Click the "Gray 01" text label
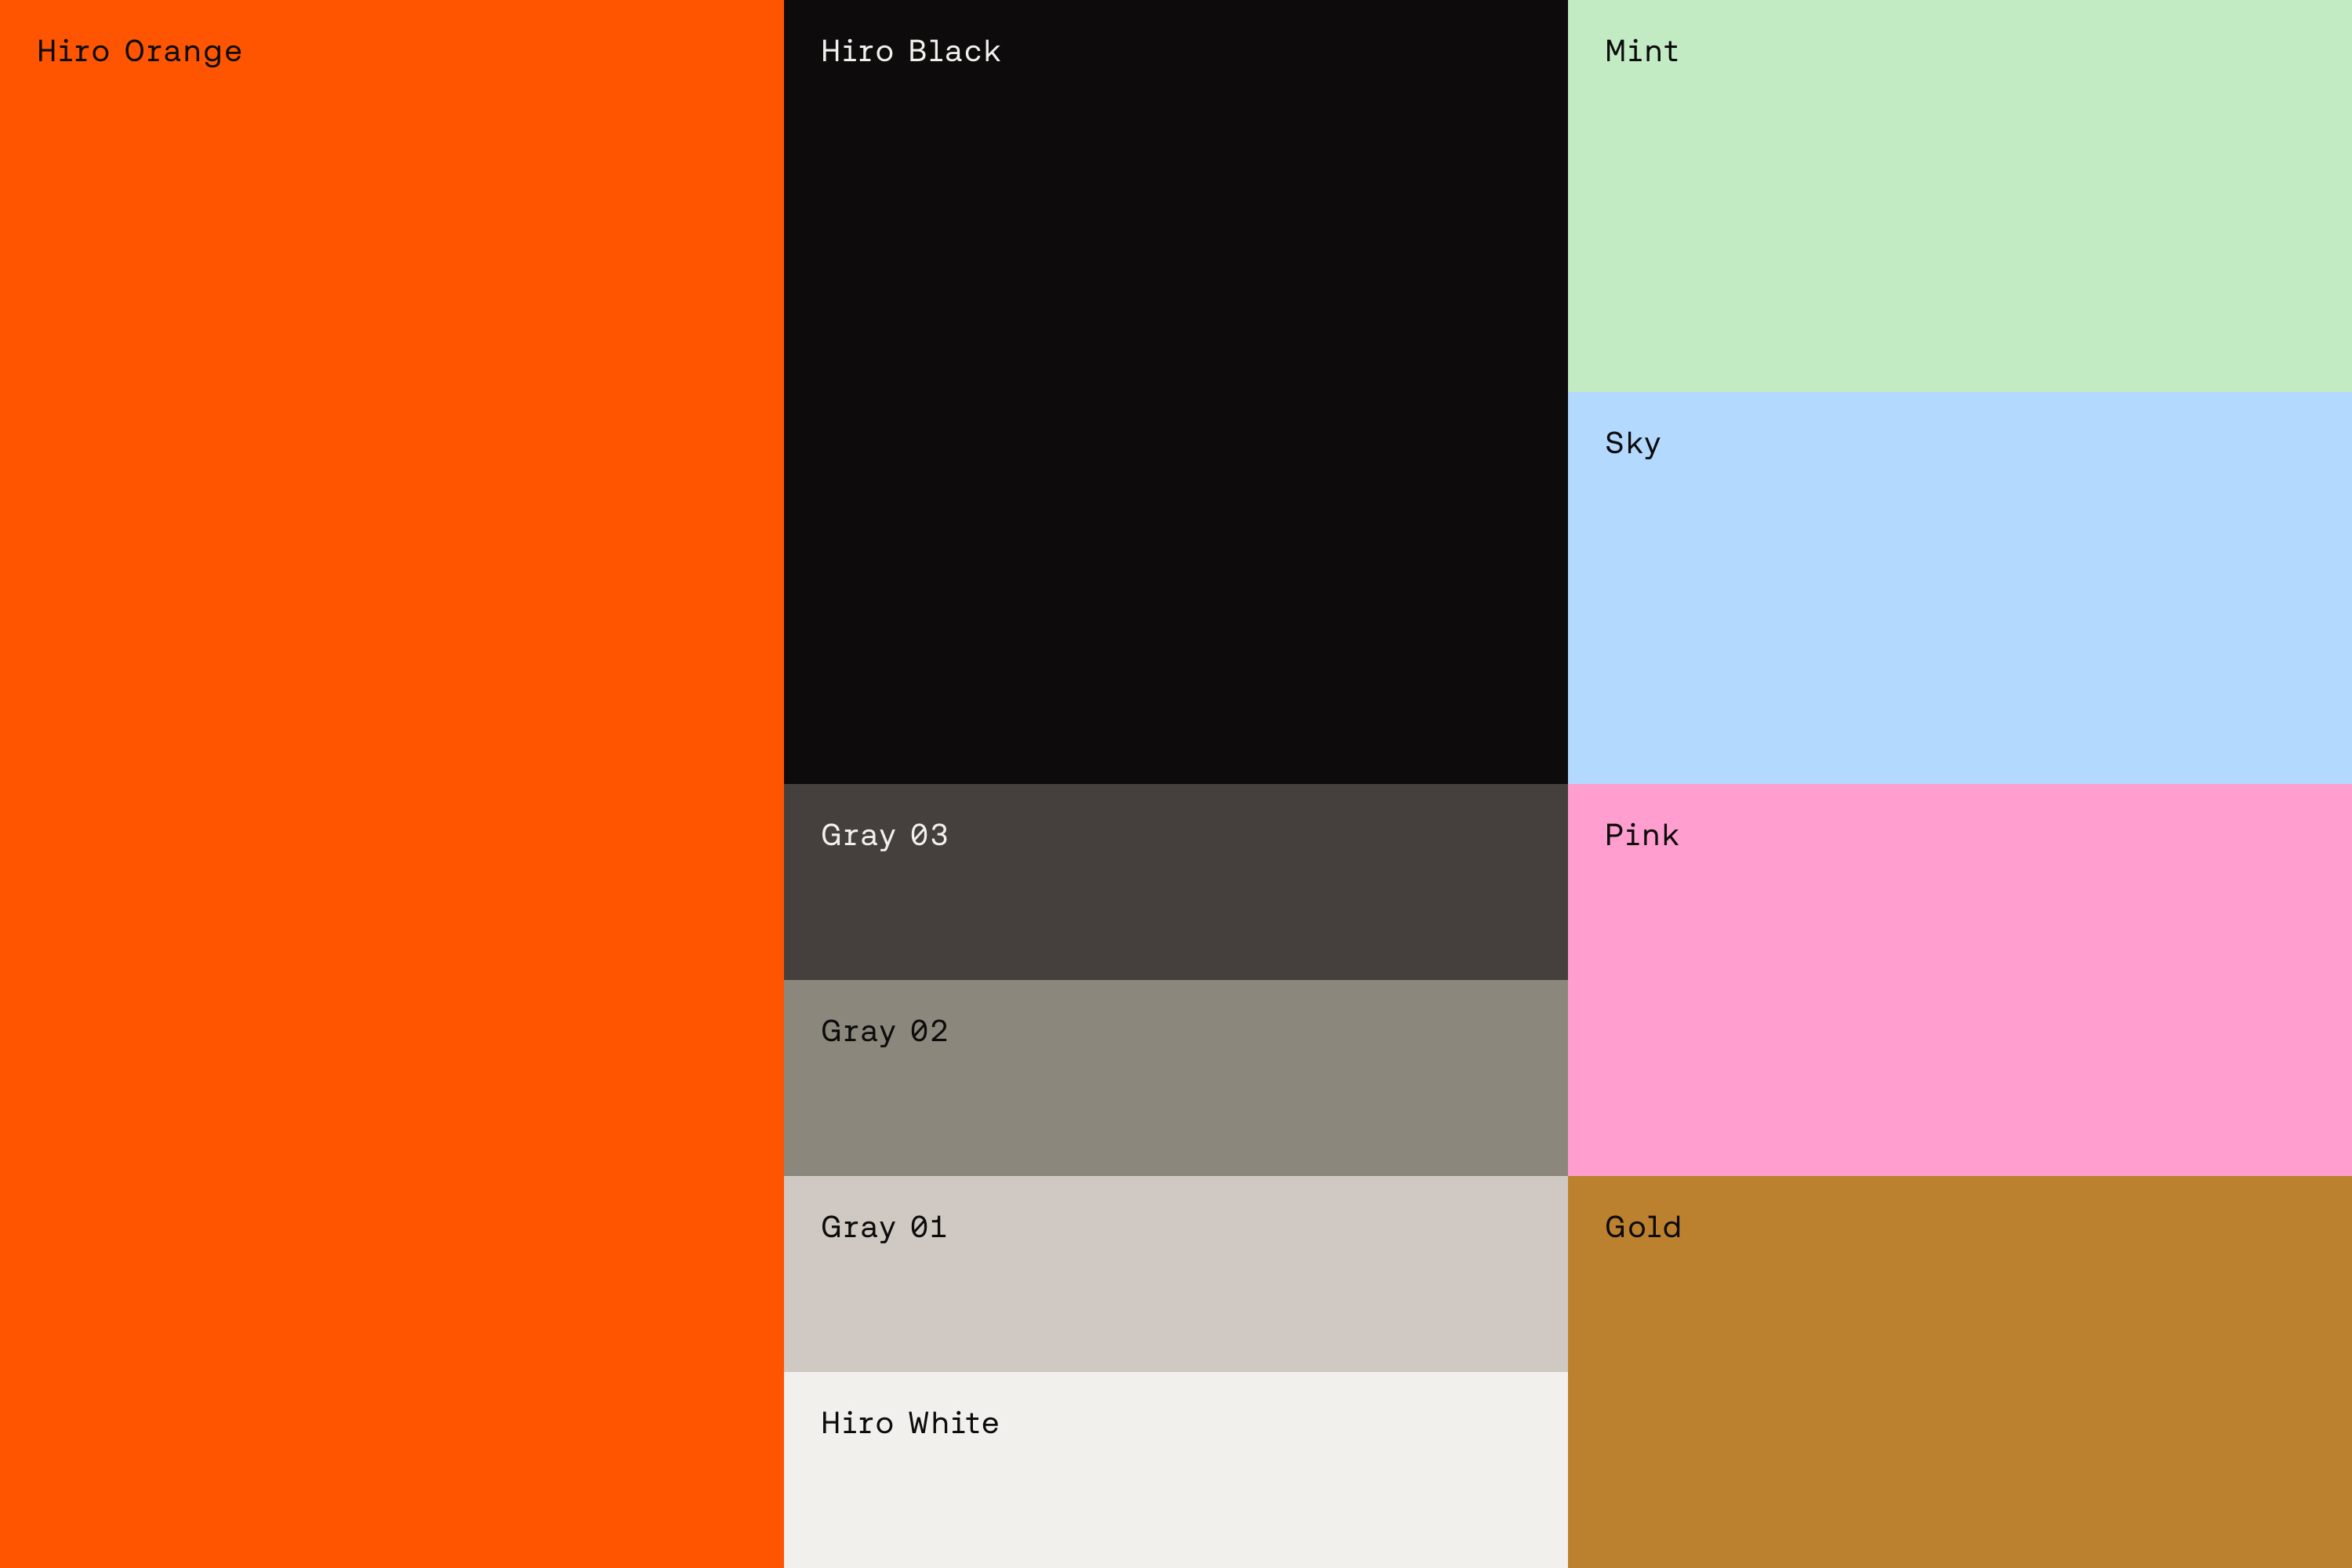 [884, 1227]
